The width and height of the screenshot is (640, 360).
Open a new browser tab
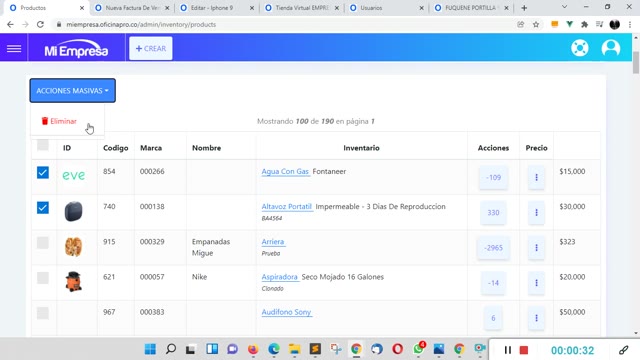pyautogui.click(x=524, y=8)
